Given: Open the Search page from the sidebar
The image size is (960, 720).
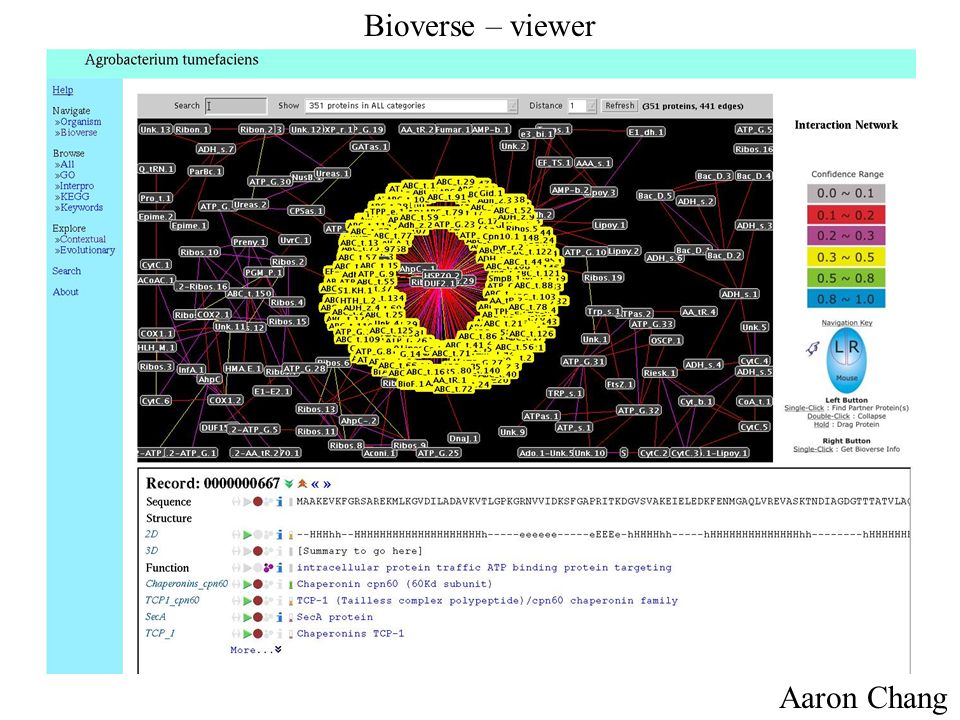Looking at the screenshot, I should pos(66,271).
